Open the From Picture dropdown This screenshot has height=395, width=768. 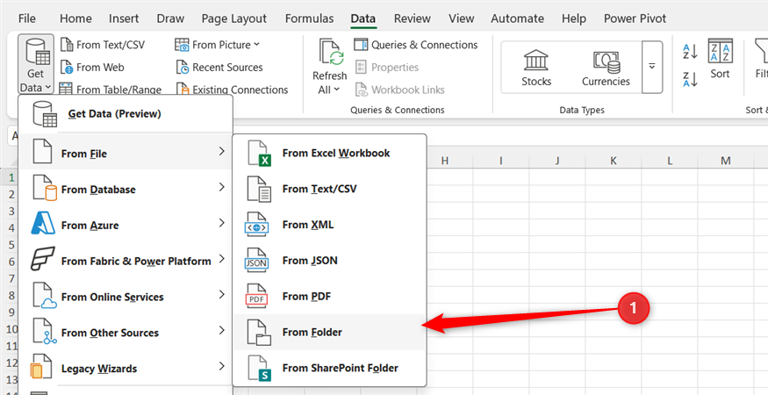pos(217,45)
